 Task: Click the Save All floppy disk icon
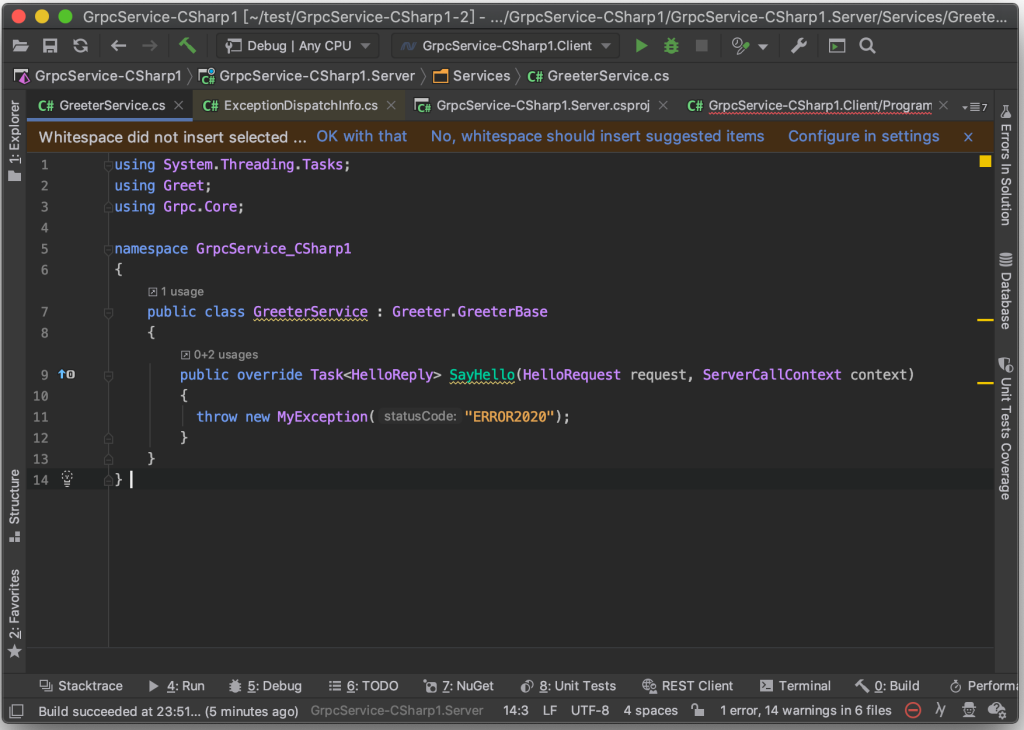point(50,46)
